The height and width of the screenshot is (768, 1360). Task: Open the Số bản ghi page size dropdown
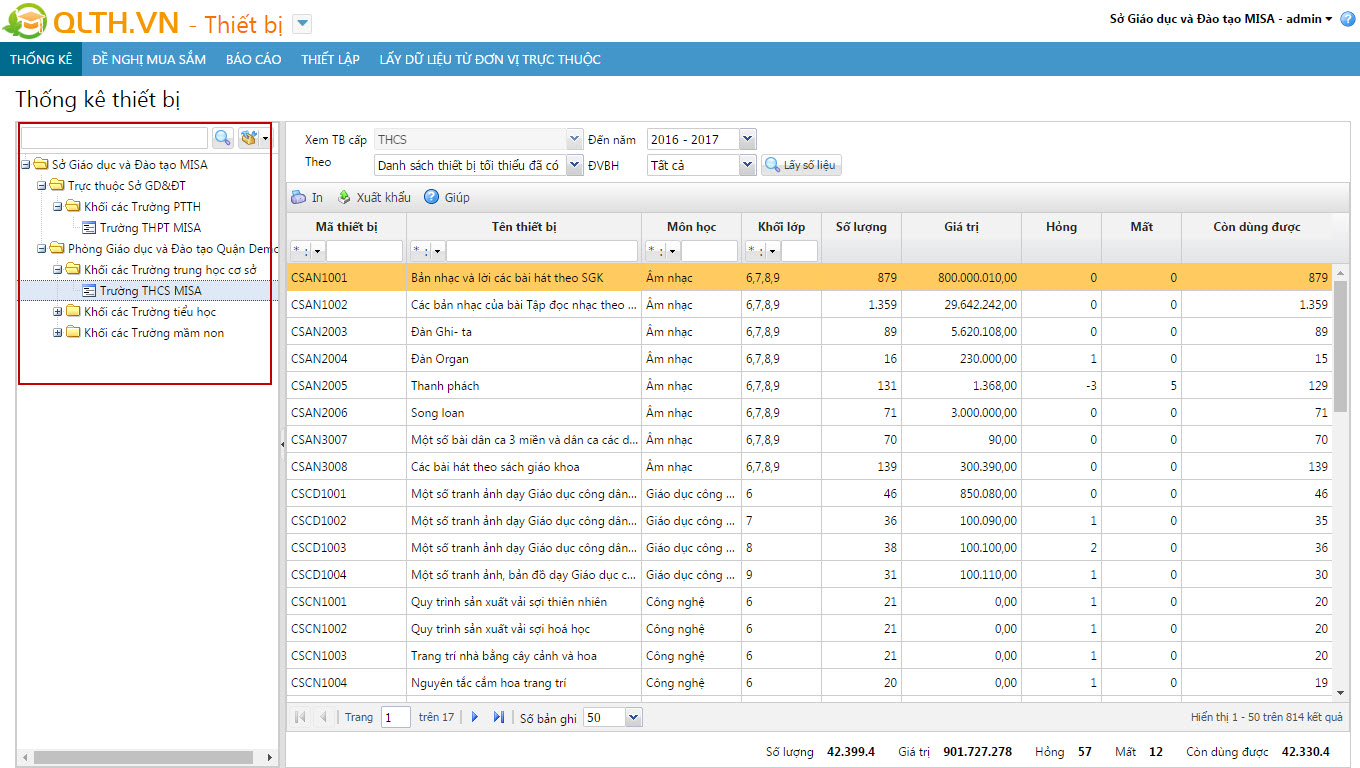click(x=633, y=717)
